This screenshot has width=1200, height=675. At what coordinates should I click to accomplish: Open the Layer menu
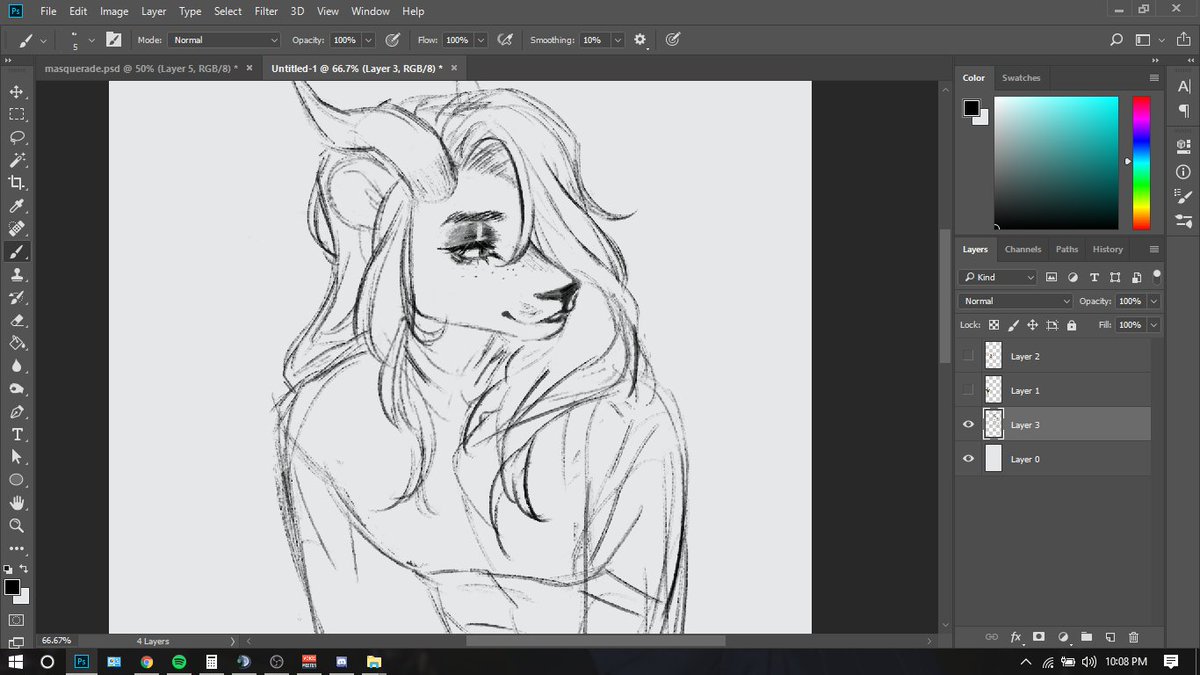[154, 11]
